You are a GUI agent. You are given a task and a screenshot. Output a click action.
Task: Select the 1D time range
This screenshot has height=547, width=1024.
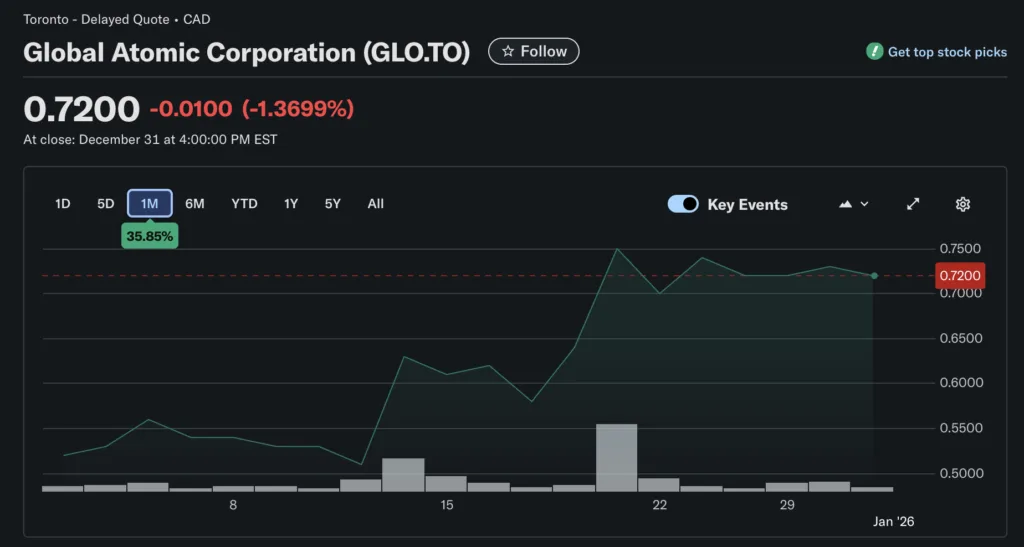[x=63, y=204]
